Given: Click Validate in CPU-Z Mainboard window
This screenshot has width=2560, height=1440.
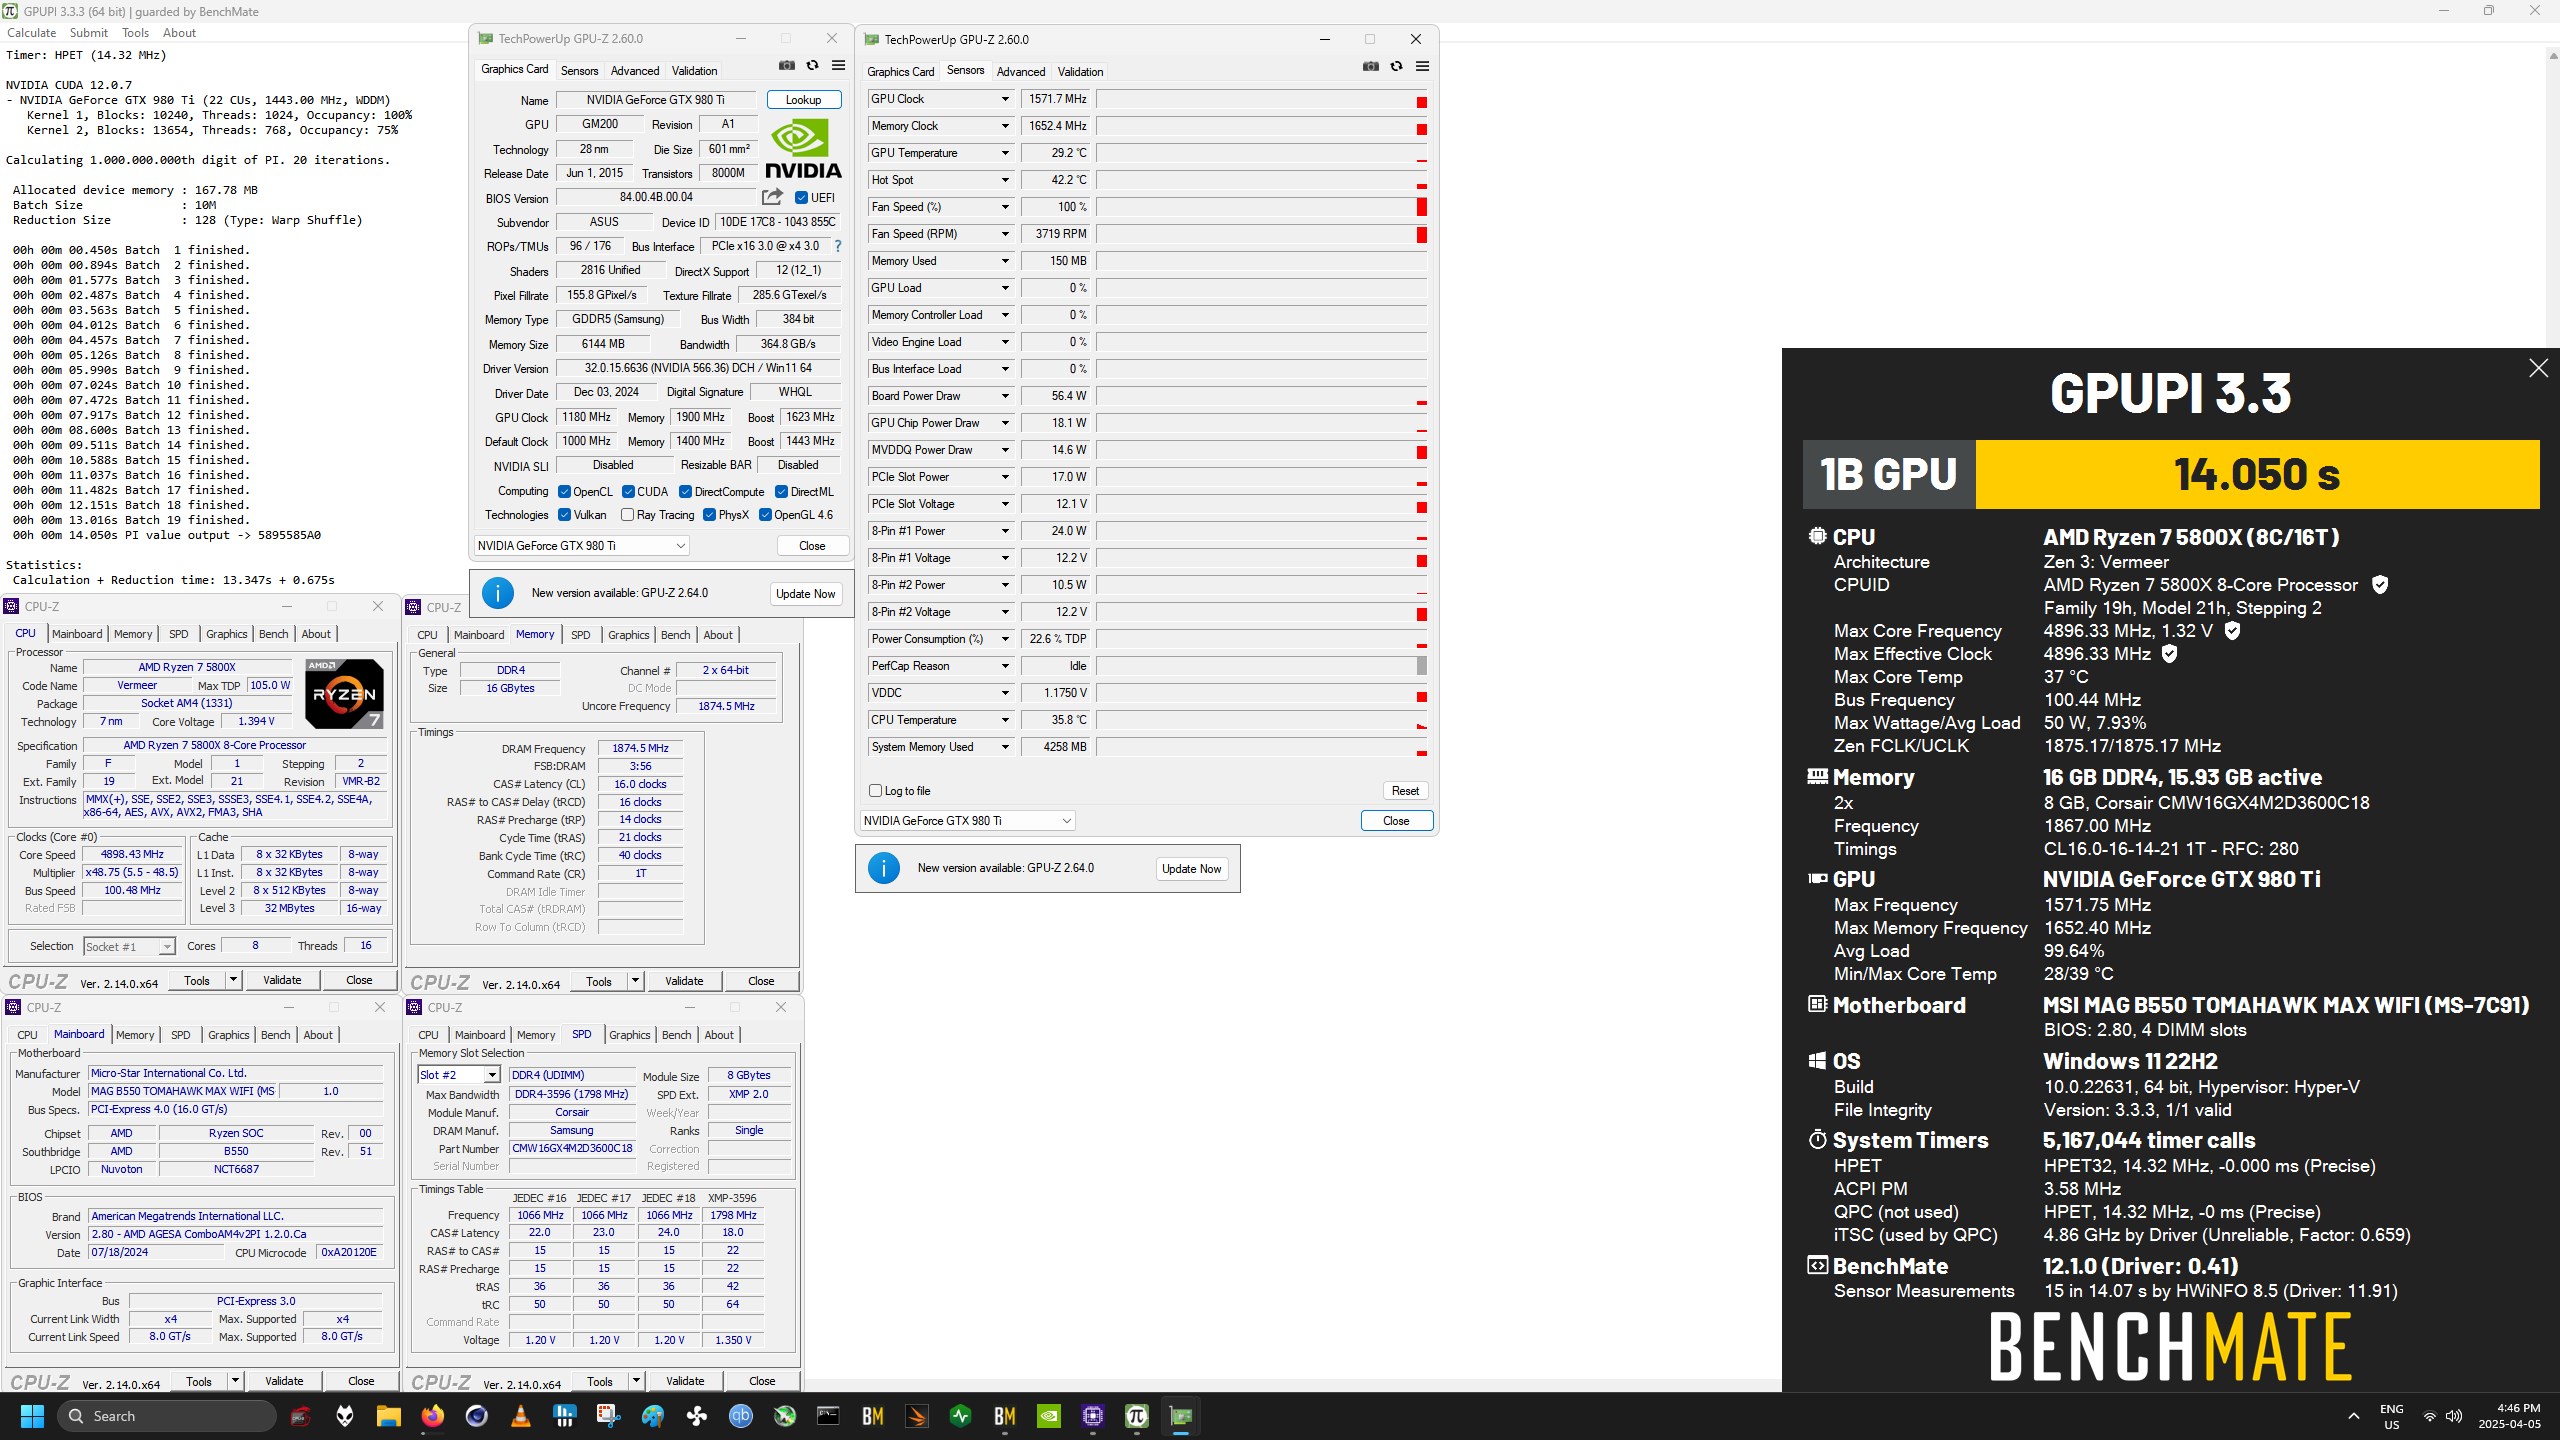Looking at the screenshot, I should pos(284,1381).
